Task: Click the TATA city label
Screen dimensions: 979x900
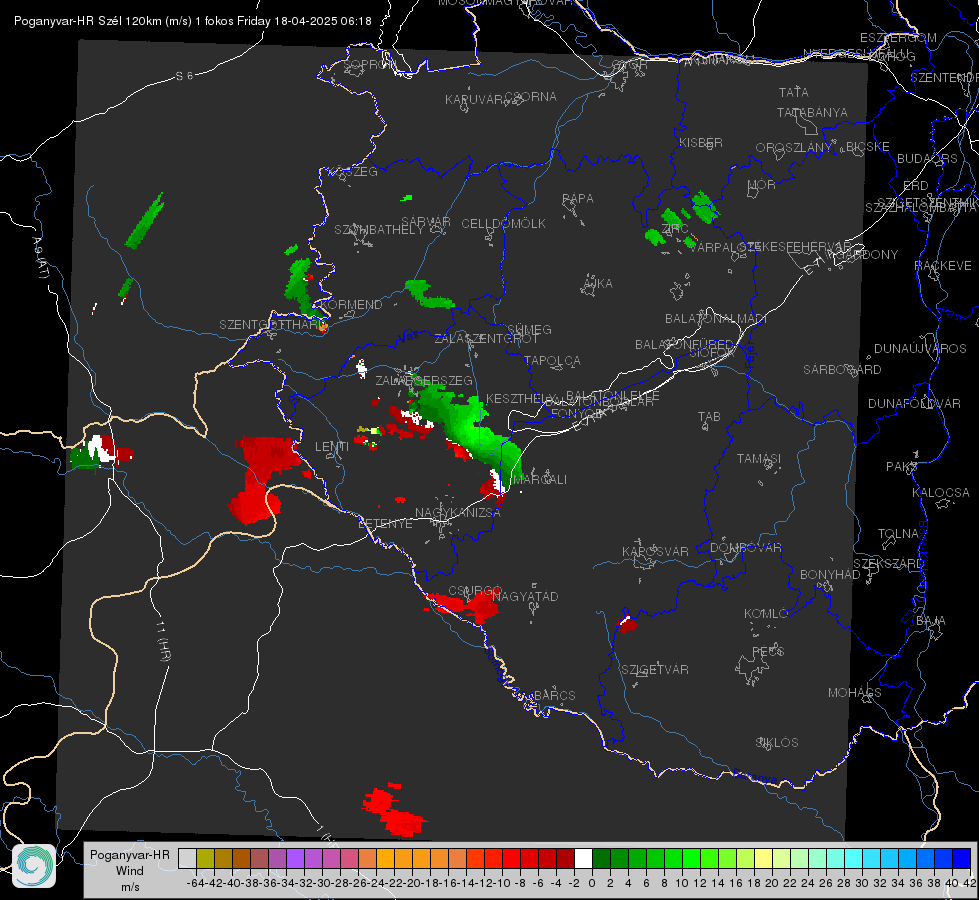Action: tap(794, 92)
